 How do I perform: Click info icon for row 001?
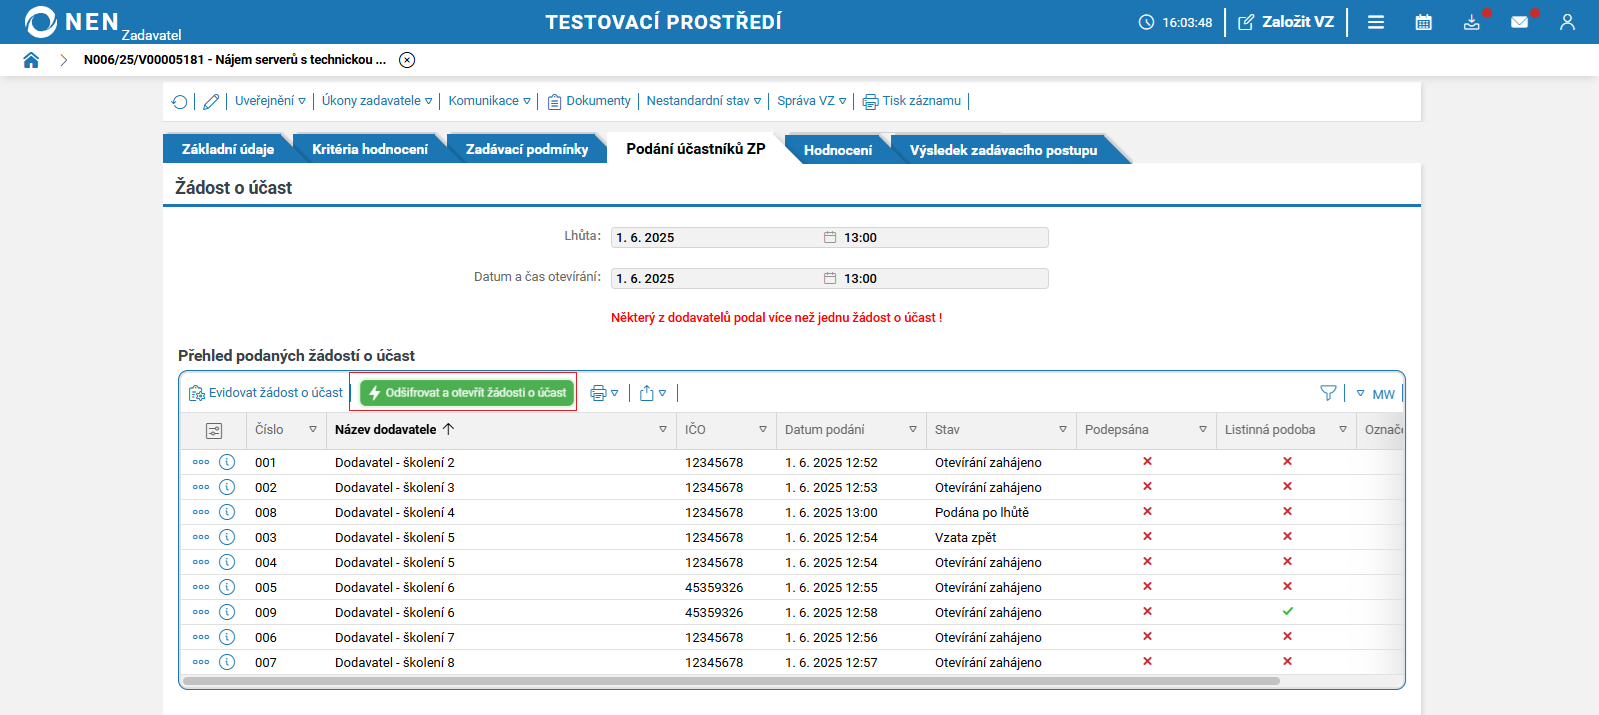pos(227,462)
